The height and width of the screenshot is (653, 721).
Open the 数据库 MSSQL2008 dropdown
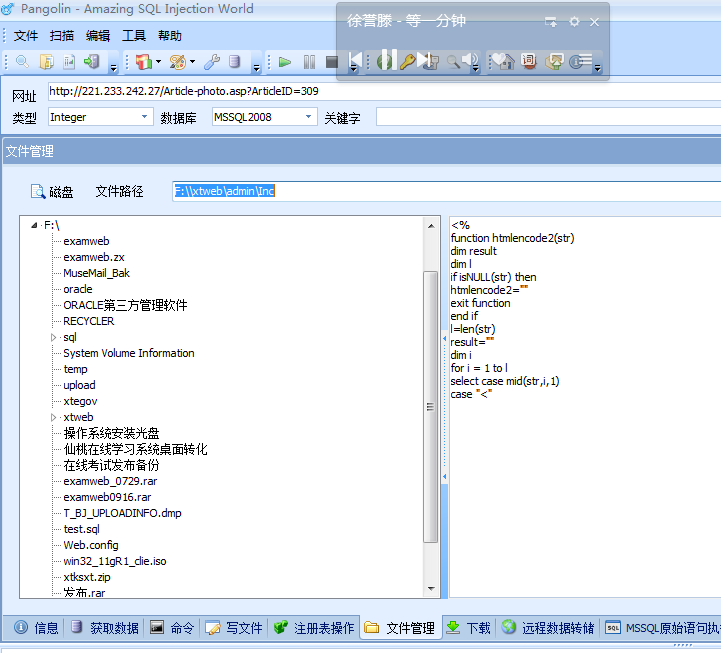pyautogui.click(x=308, y=117)
